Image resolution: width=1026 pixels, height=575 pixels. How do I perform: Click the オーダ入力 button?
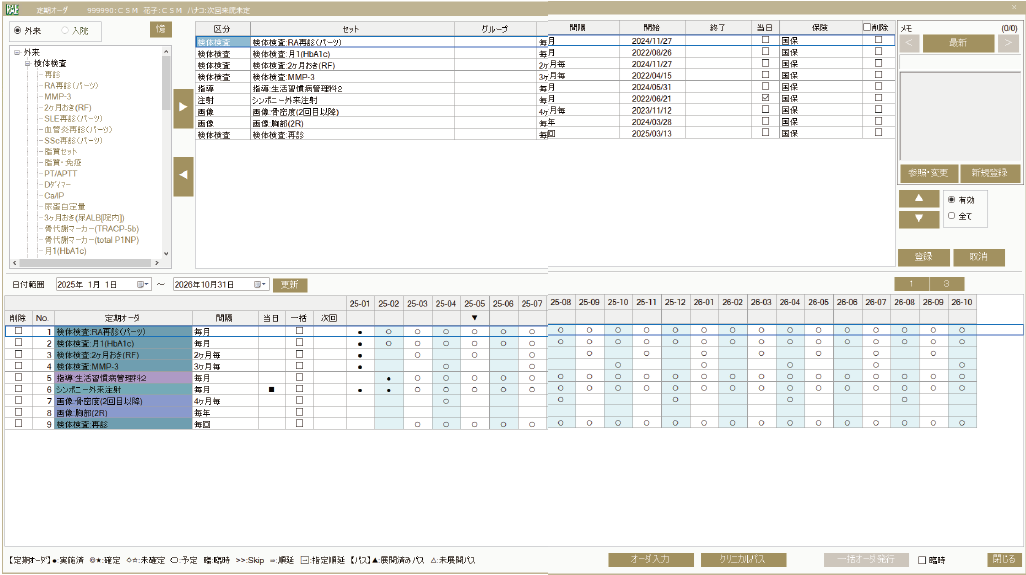pyautogui.click(x=650, y=559)
